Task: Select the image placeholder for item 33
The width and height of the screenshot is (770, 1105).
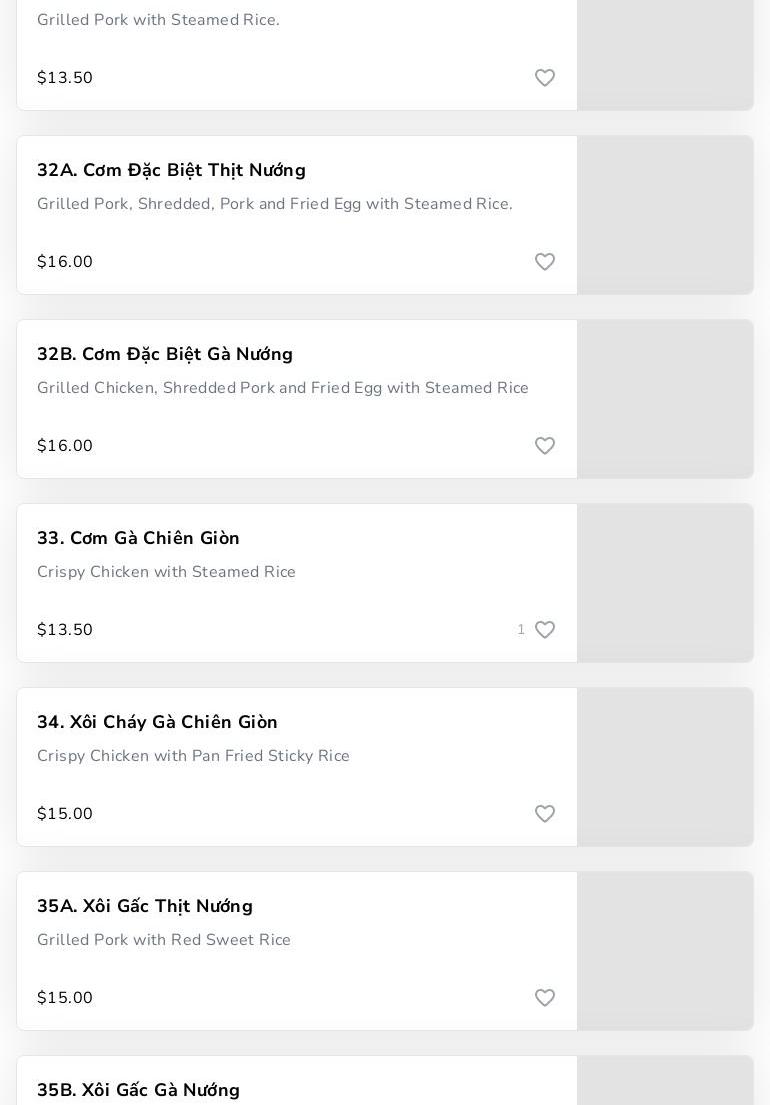Action: click(665, 583)
